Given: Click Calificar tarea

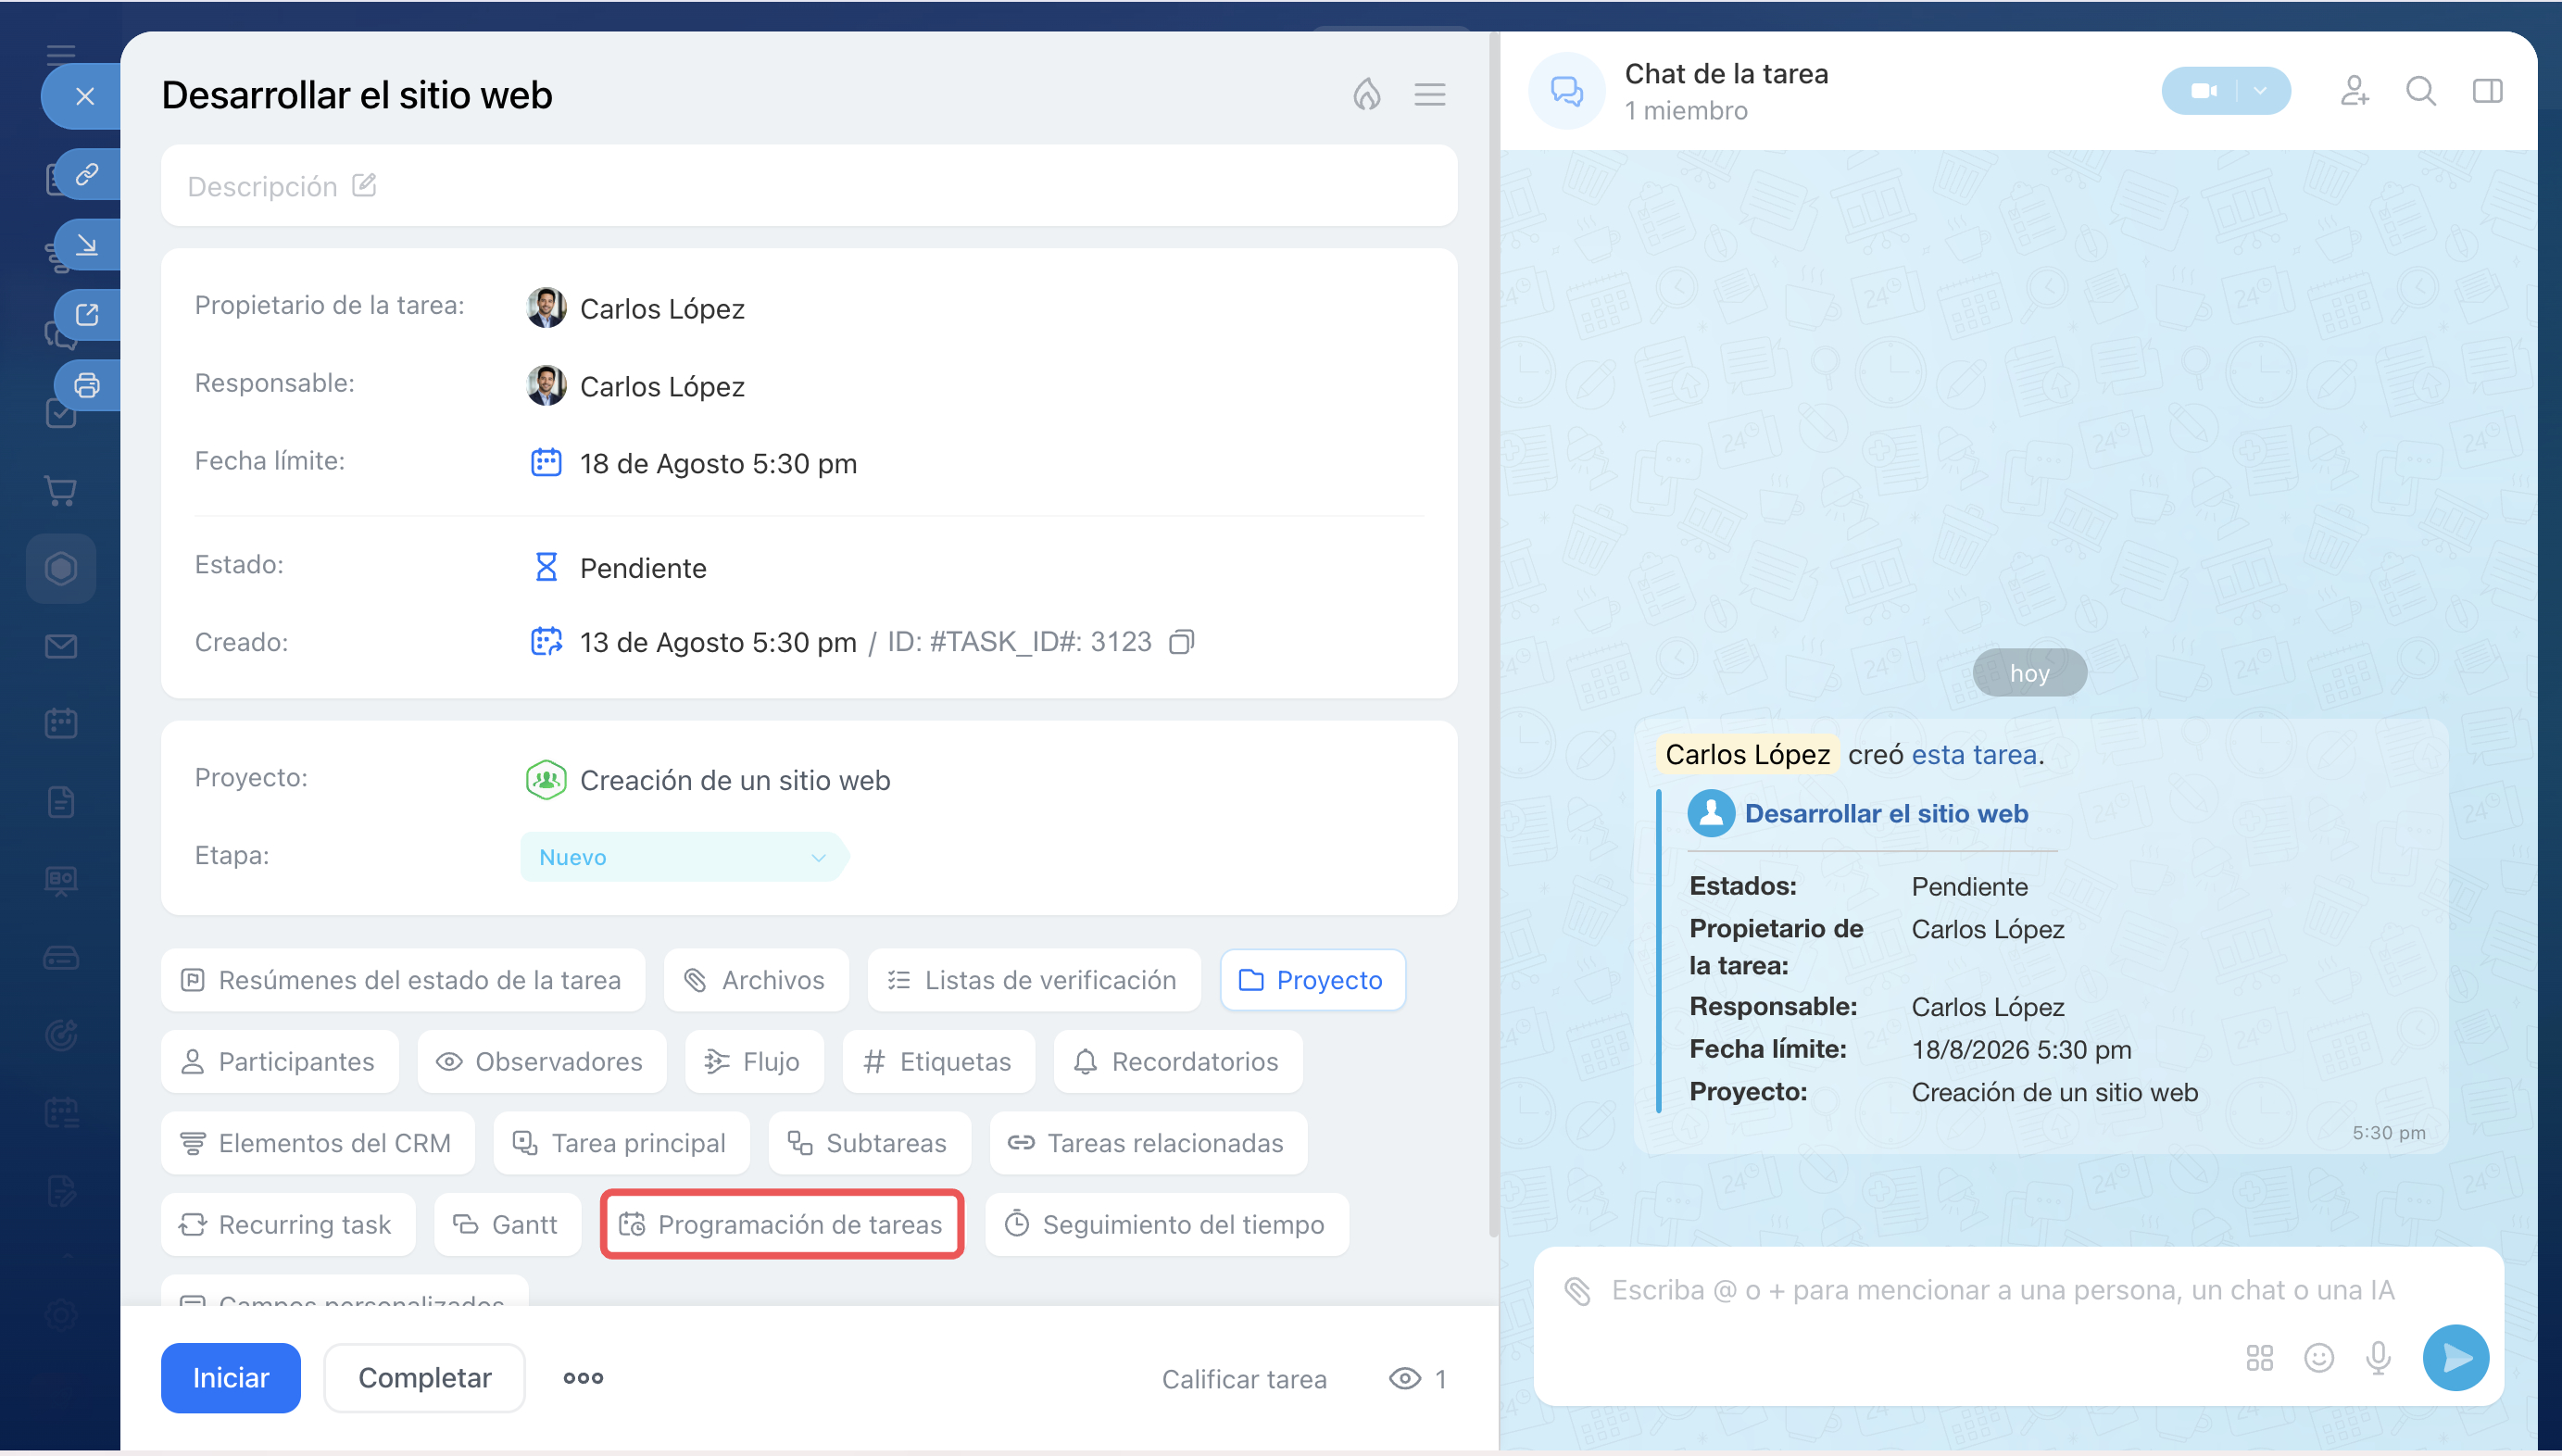Looking at the screenshot, I should point(1244,1379).
